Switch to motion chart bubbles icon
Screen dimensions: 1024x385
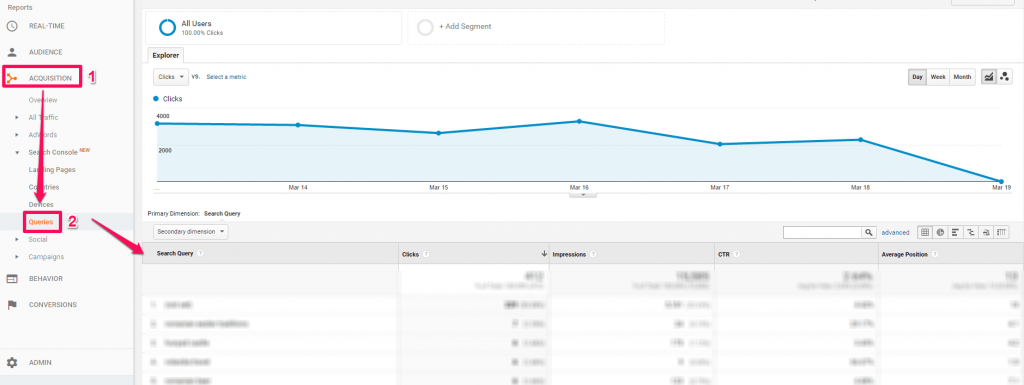coord(1004,77)
